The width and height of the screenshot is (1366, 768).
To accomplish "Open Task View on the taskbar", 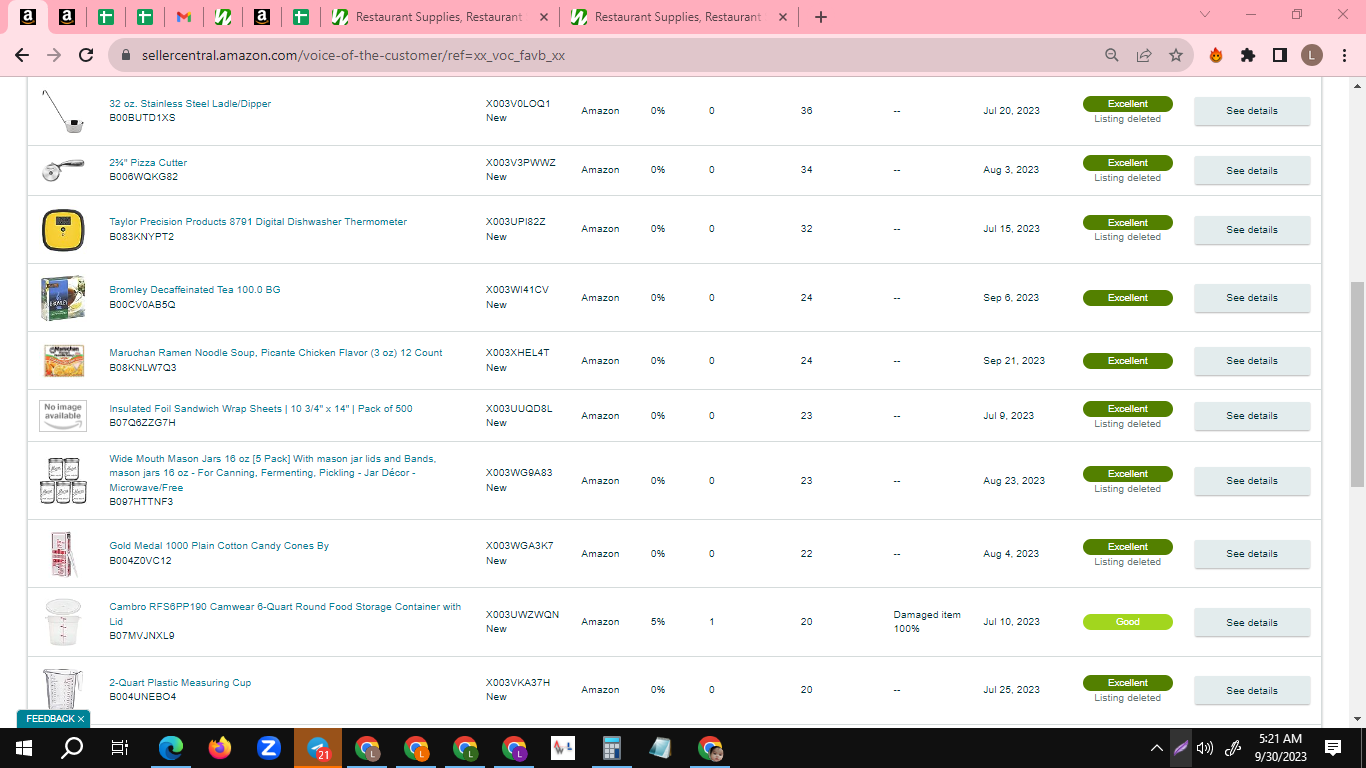I will (120, 748).
